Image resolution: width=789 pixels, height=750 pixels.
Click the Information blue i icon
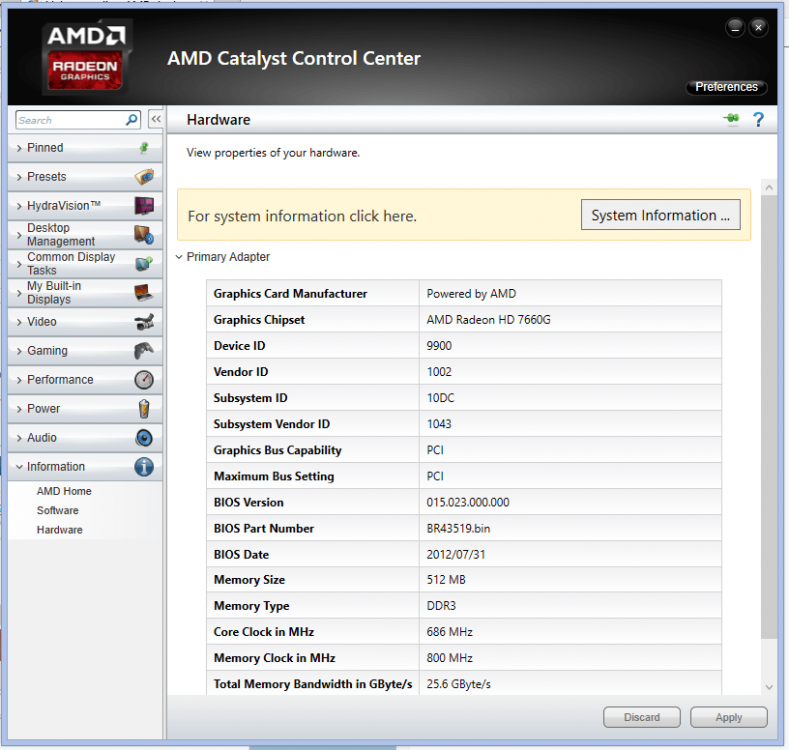pyautogui.click(x=144, y=467)
